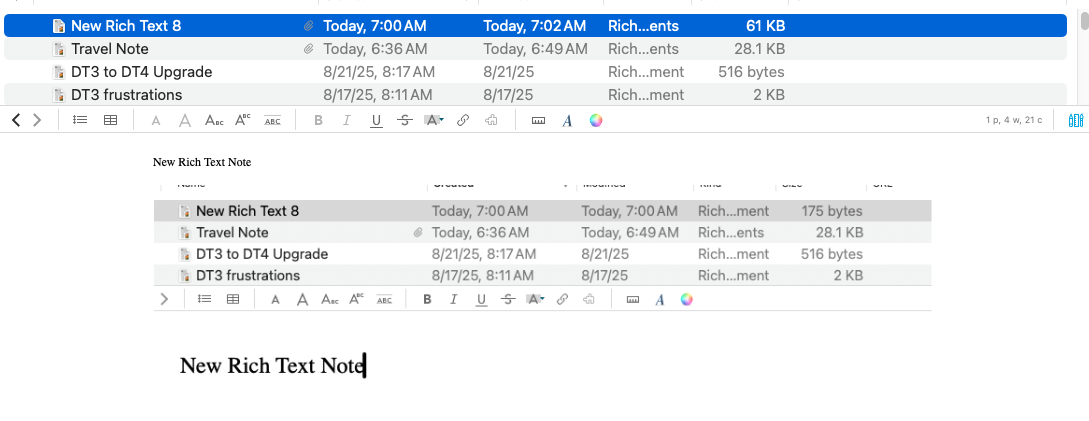
Task: Add a link using the top toolbar's chain icon
Action: (463, 120)
